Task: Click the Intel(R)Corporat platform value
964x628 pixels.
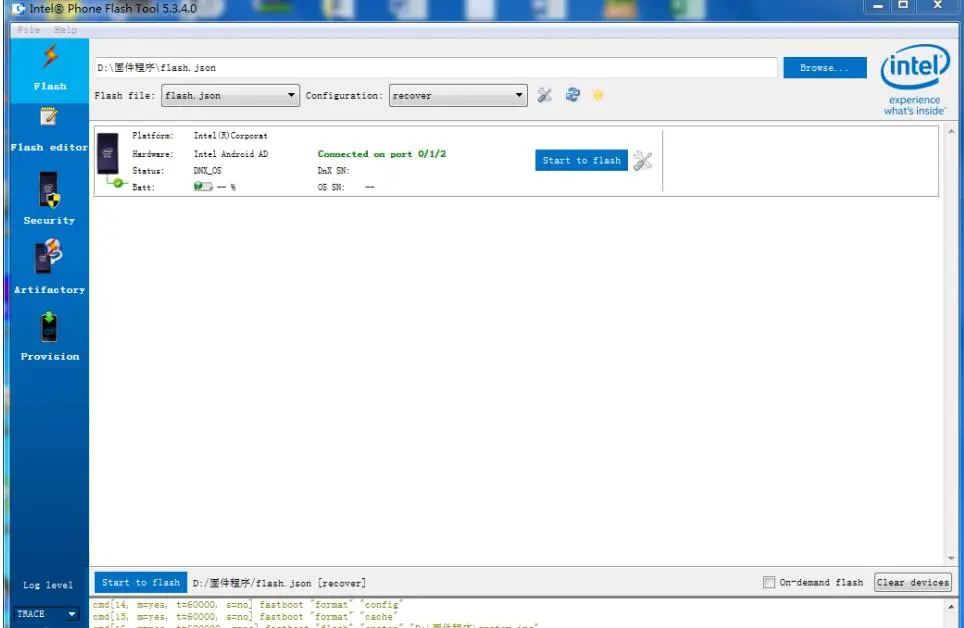Action: click(231, 135)
